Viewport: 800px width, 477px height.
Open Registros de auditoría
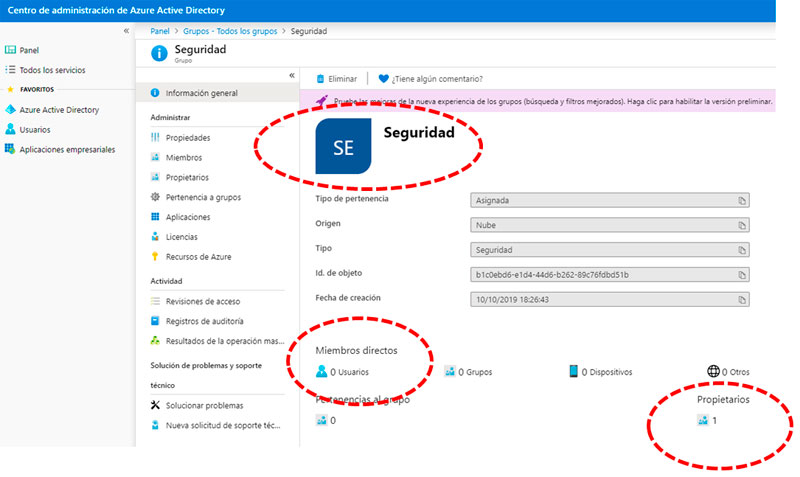205,321
